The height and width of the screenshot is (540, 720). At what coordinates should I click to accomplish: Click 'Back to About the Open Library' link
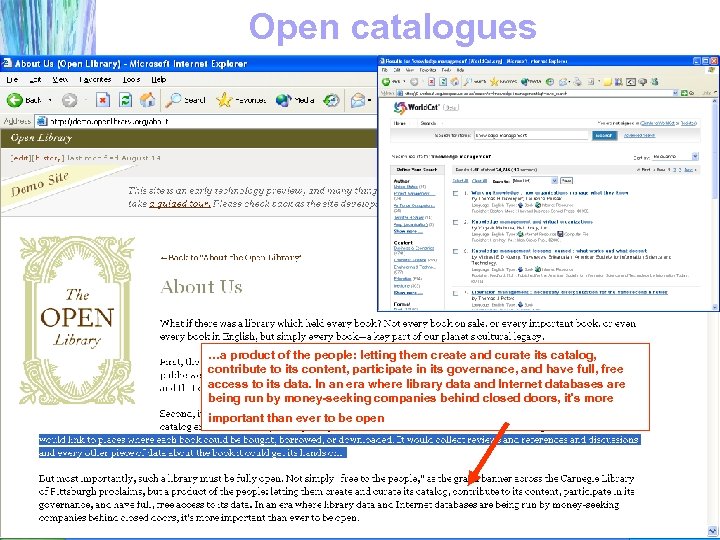point(231,258)
